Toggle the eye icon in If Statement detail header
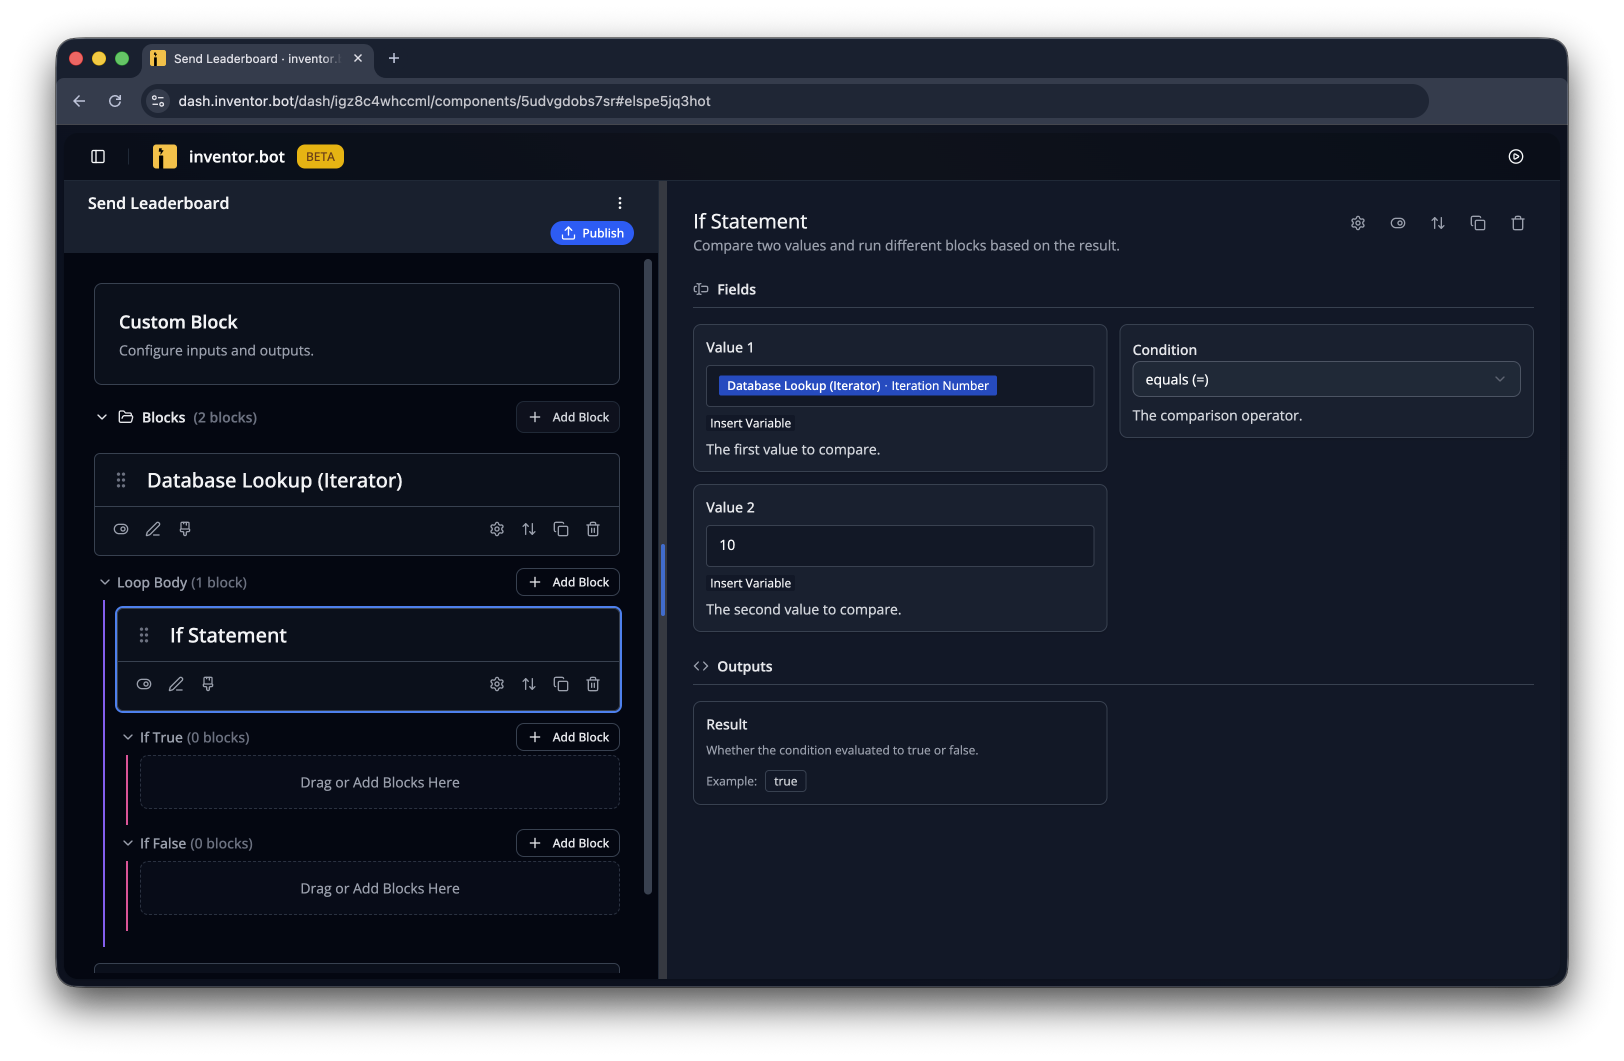The width and height of the screenshot is (1624, 1061). (1398, 223)
